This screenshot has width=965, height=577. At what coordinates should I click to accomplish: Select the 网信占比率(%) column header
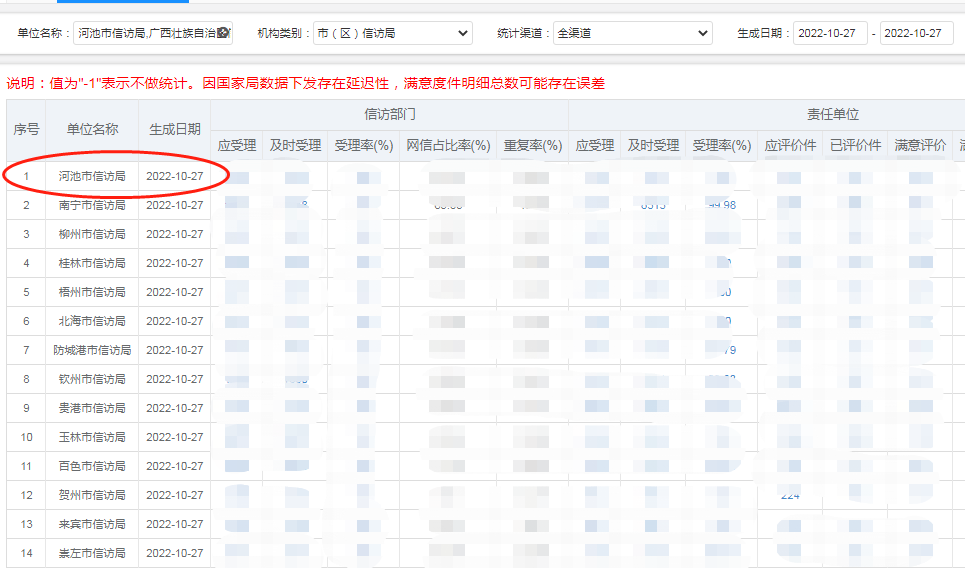point(448,145)
